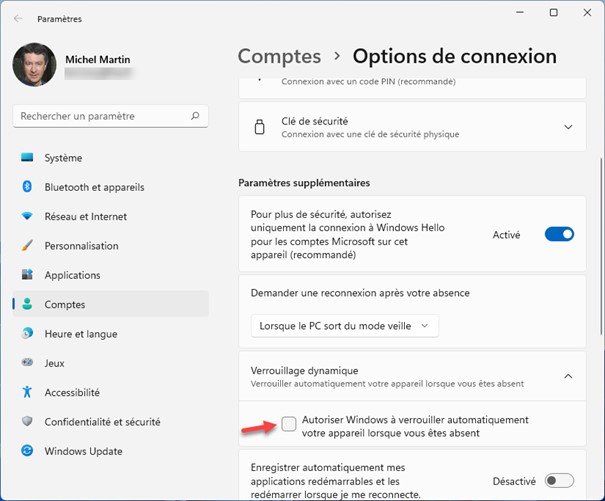Click the Jeux controller icon
The image size is (605, 501).
27,363
